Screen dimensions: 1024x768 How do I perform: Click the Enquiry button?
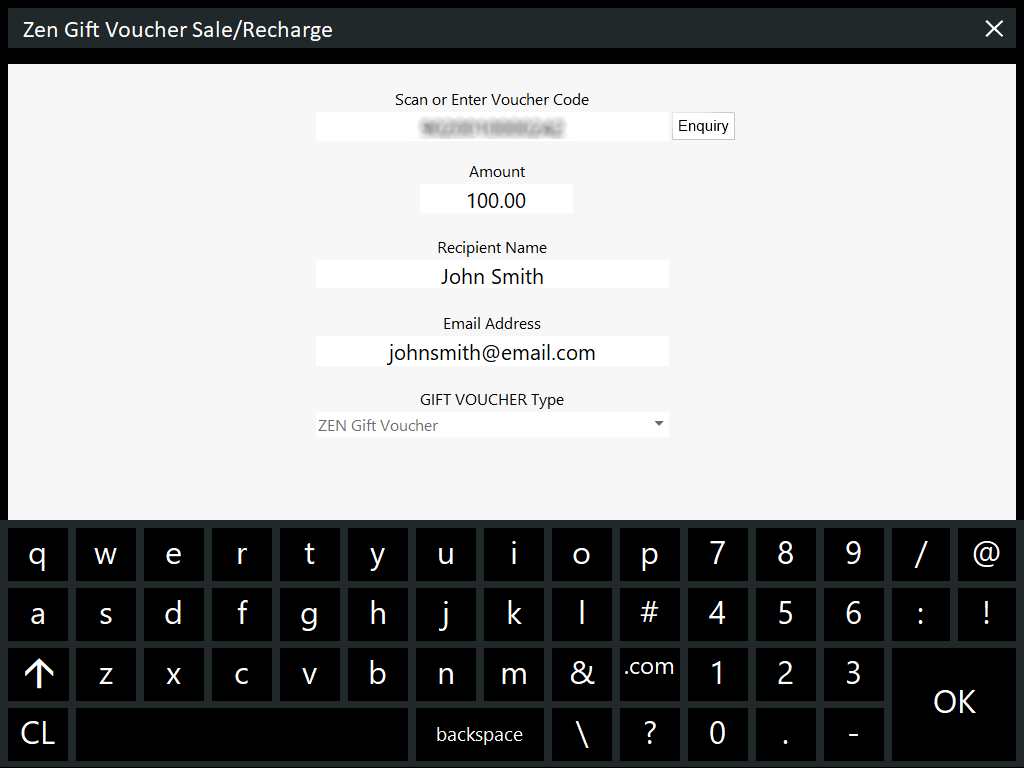point(703,126)
